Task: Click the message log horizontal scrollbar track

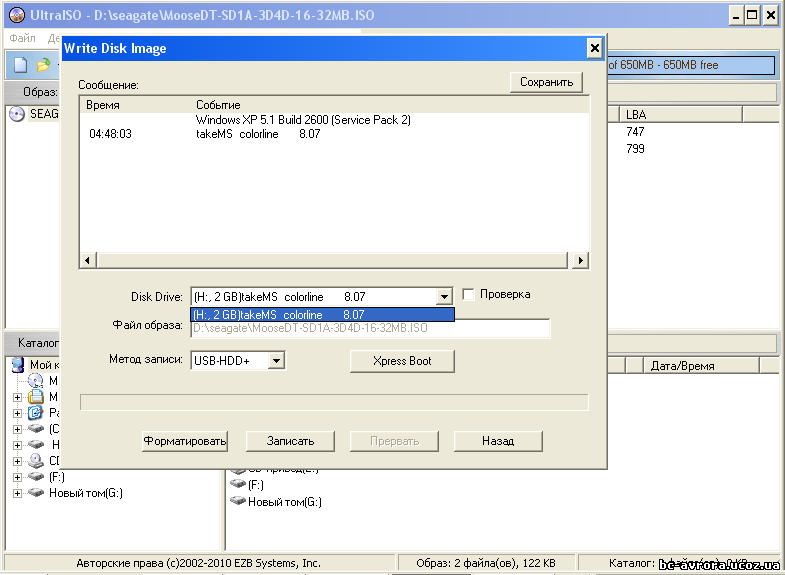Action: pos(332,260)
